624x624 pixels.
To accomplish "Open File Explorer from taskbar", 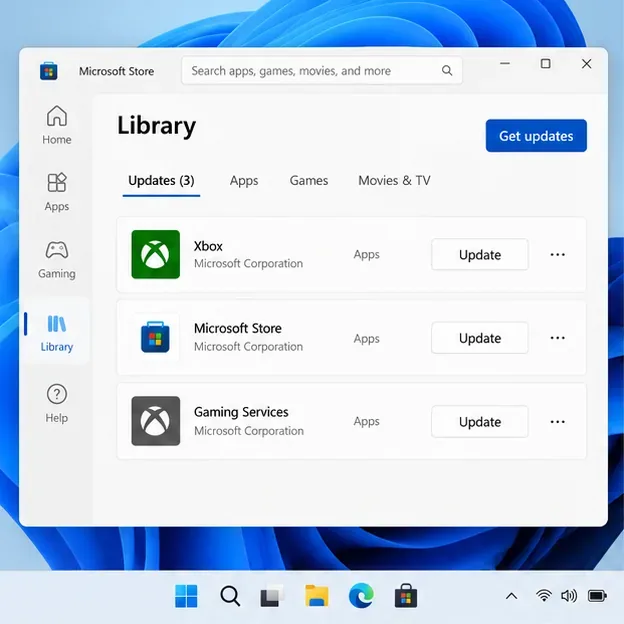I will point(317,596).
